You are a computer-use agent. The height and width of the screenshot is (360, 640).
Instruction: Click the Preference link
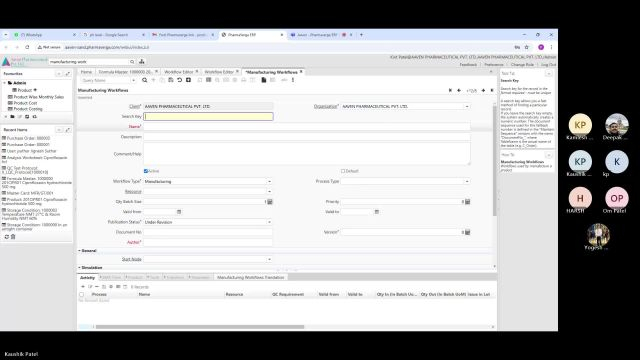[493, 64]
